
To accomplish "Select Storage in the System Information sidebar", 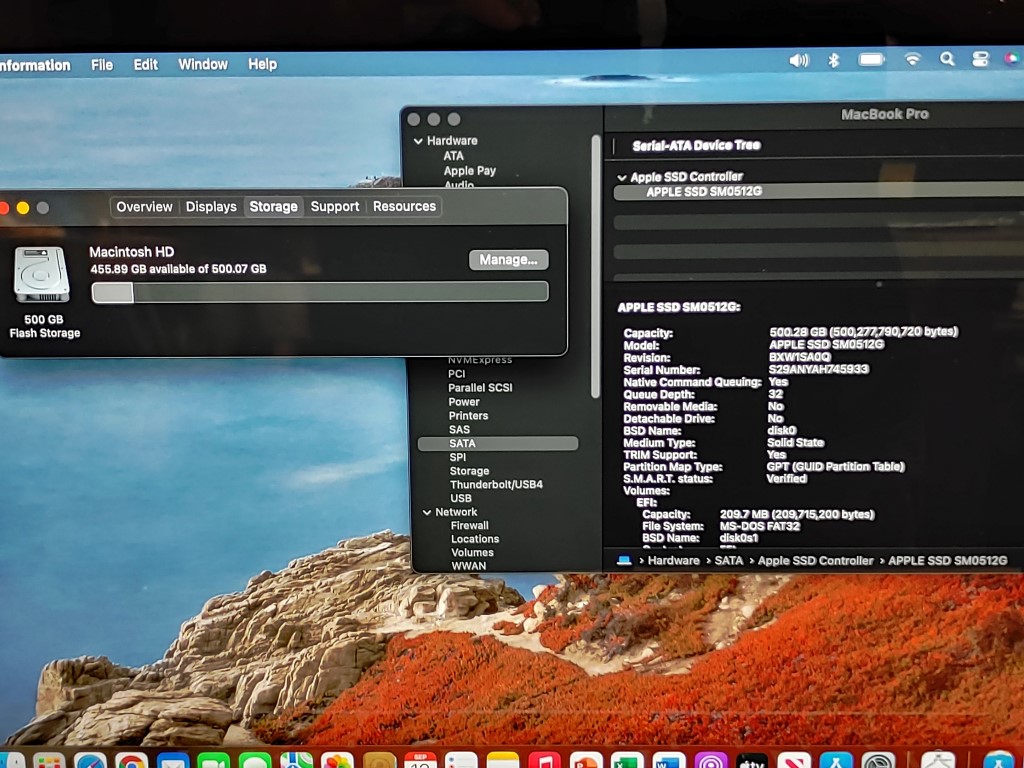I will click(469, 471).
